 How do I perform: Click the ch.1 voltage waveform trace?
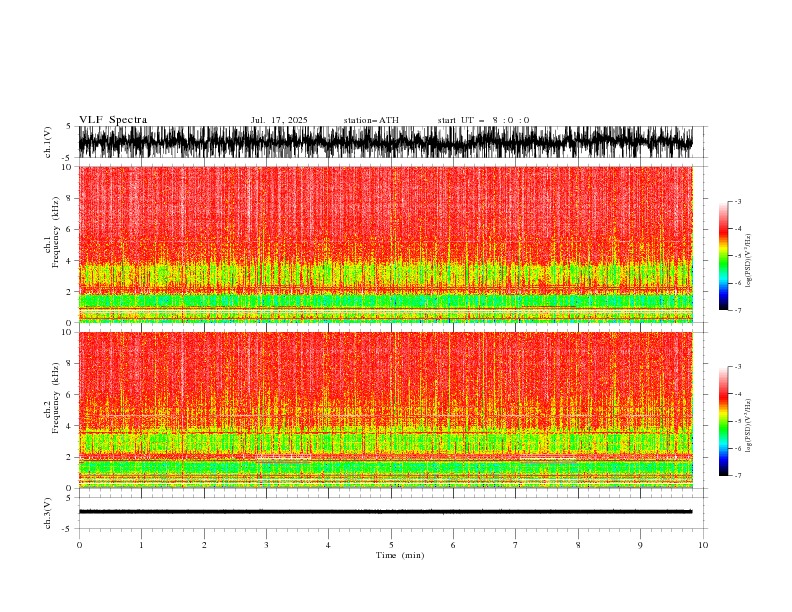pos(385,142)
